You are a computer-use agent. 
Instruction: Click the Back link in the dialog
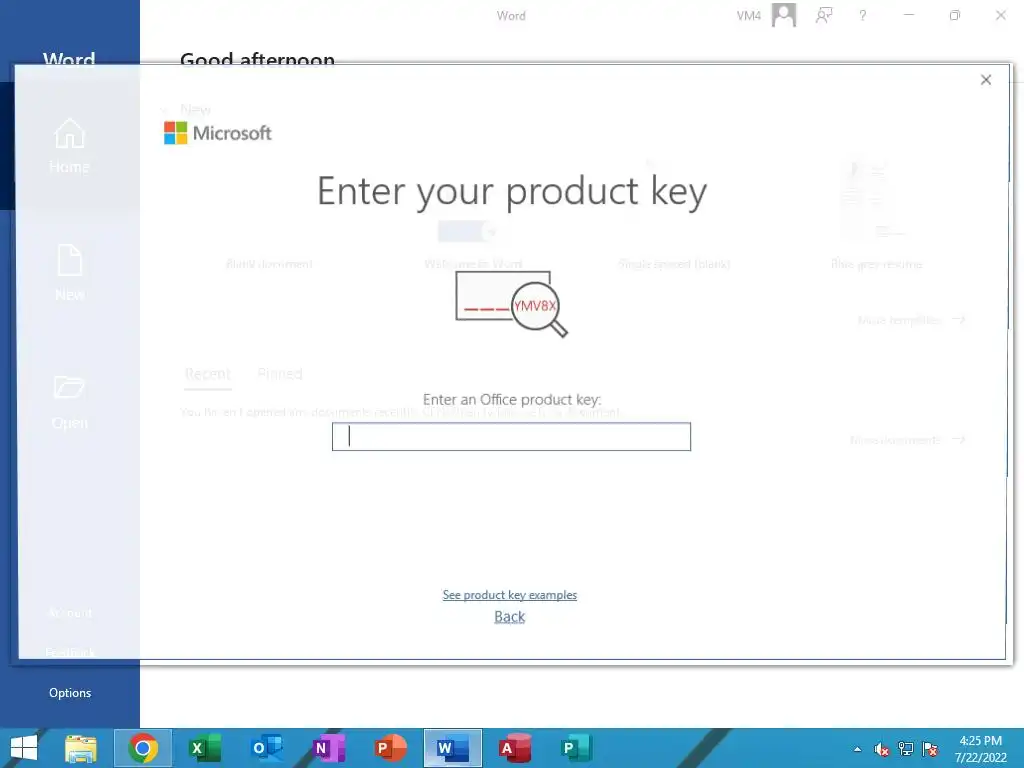point(509,616)
